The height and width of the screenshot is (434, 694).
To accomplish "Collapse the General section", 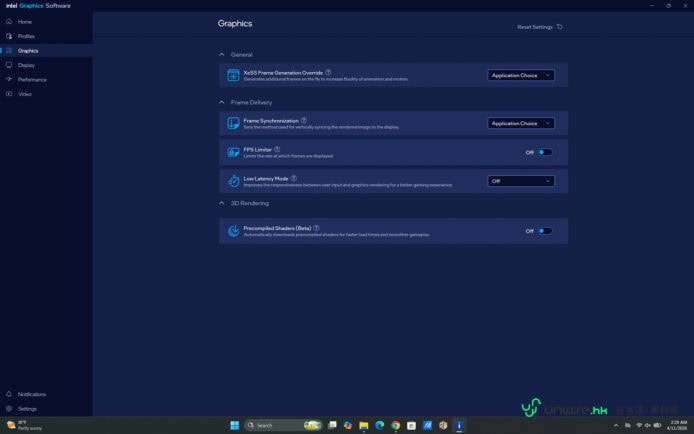I will click(x=222, y=54).
